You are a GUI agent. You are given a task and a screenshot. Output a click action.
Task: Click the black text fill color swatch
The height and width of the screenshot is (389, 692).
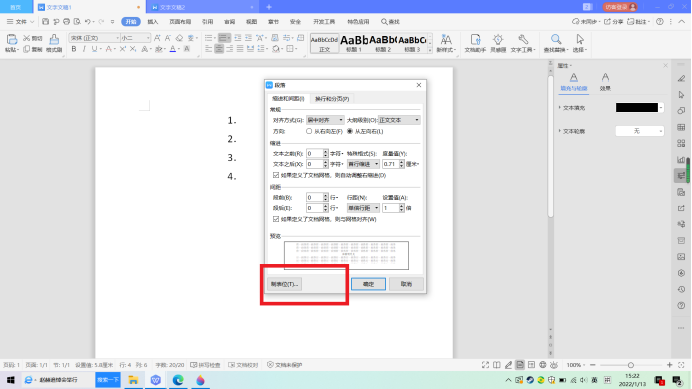coord(637,108)
